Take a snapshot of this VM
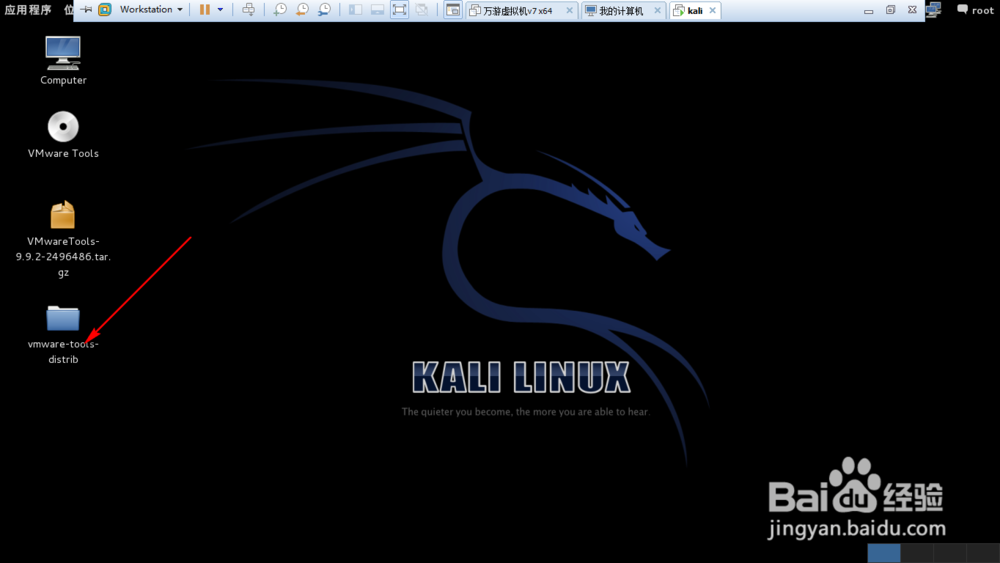Image resolution: width=1000 pixels, height=563 pixels. pyautogui.click(x=280, y=10)
